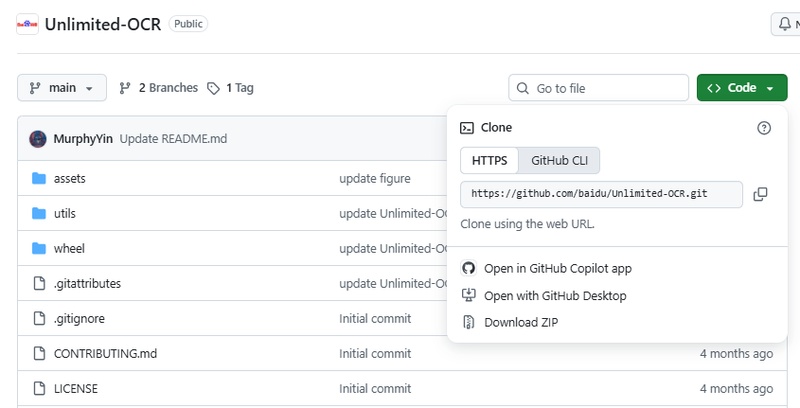Screen dimensions: 800x408
Task: Open the utils row commit message
Action: coord(393,213)
